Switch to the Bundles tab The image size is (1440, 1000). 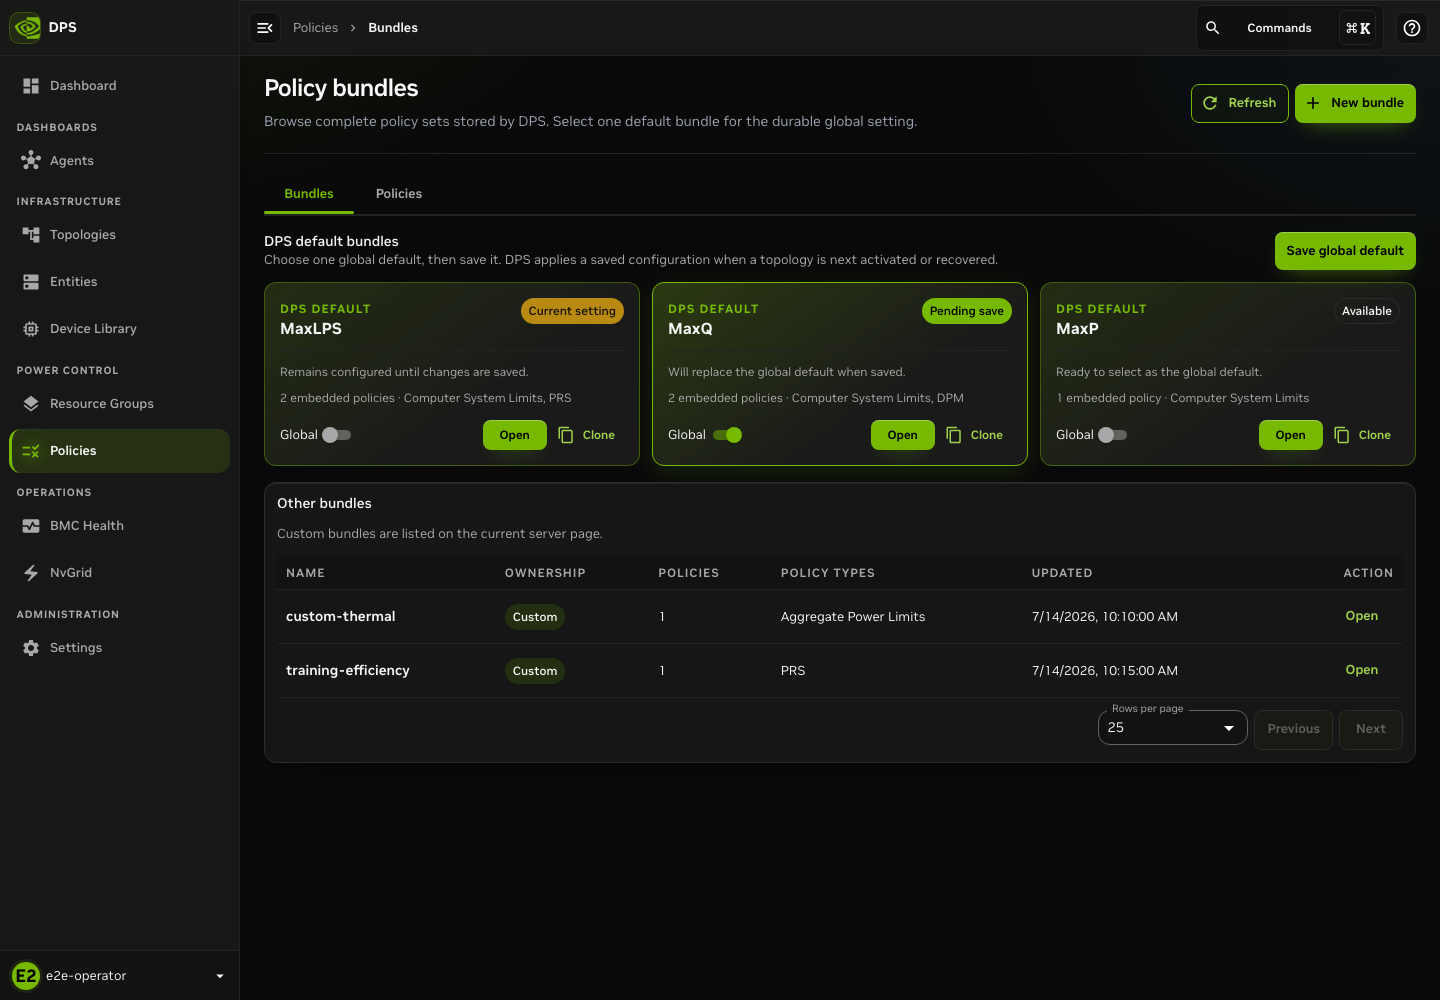click(x=309, y=194)
